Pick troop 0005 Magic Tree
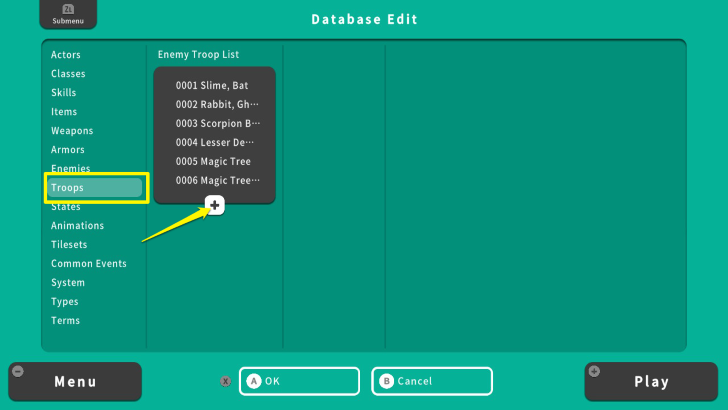728x410 pixels. (214, 162)
